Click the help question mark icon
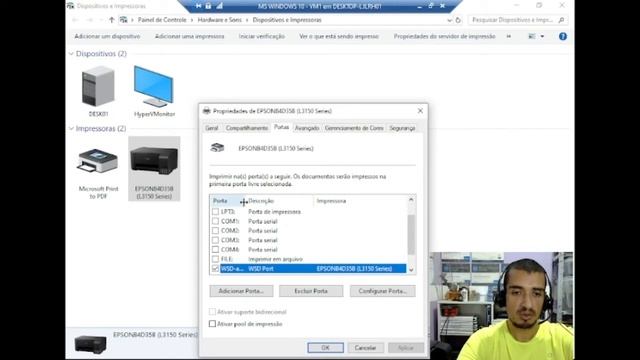The width and height of the screenshot is (640, 360). [563, 36]
